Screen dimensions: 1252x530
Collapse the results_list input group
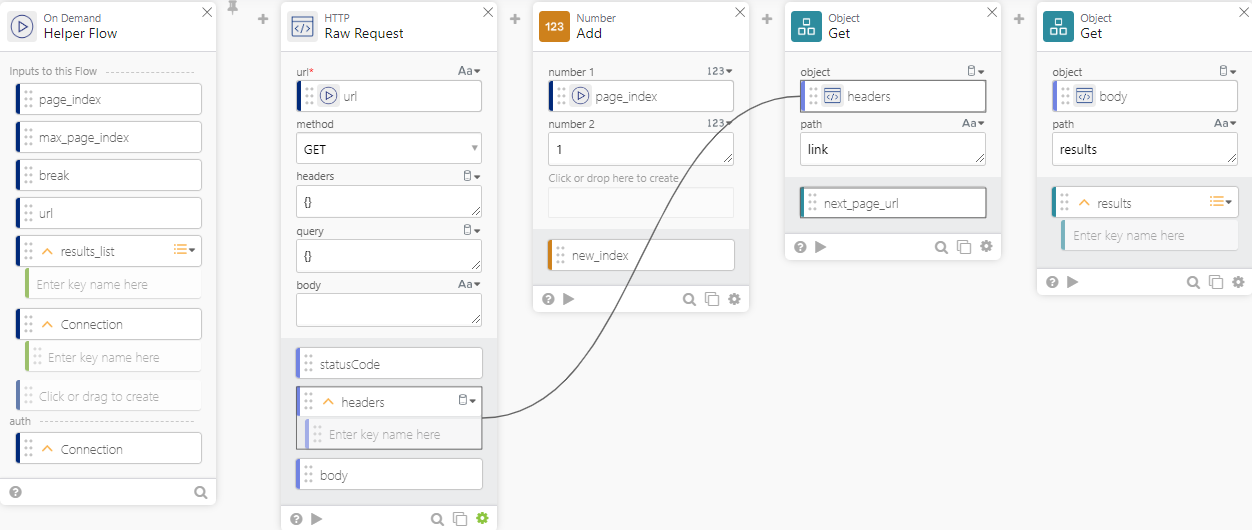(x=46, y=251)
